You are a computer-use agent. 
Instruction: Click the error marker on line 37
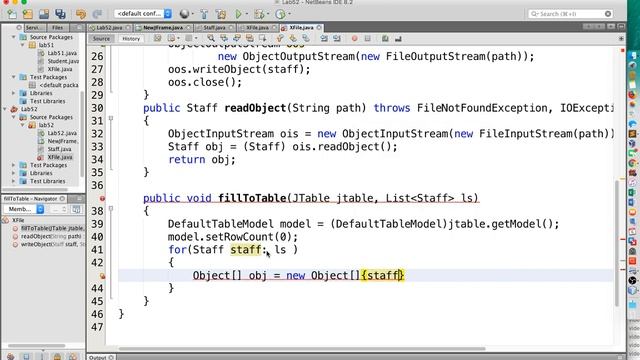(102, 198)
